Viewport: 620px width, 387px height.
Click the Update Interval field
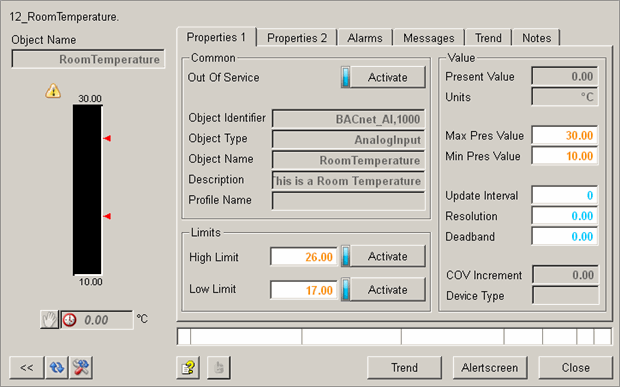click(565, 195)
